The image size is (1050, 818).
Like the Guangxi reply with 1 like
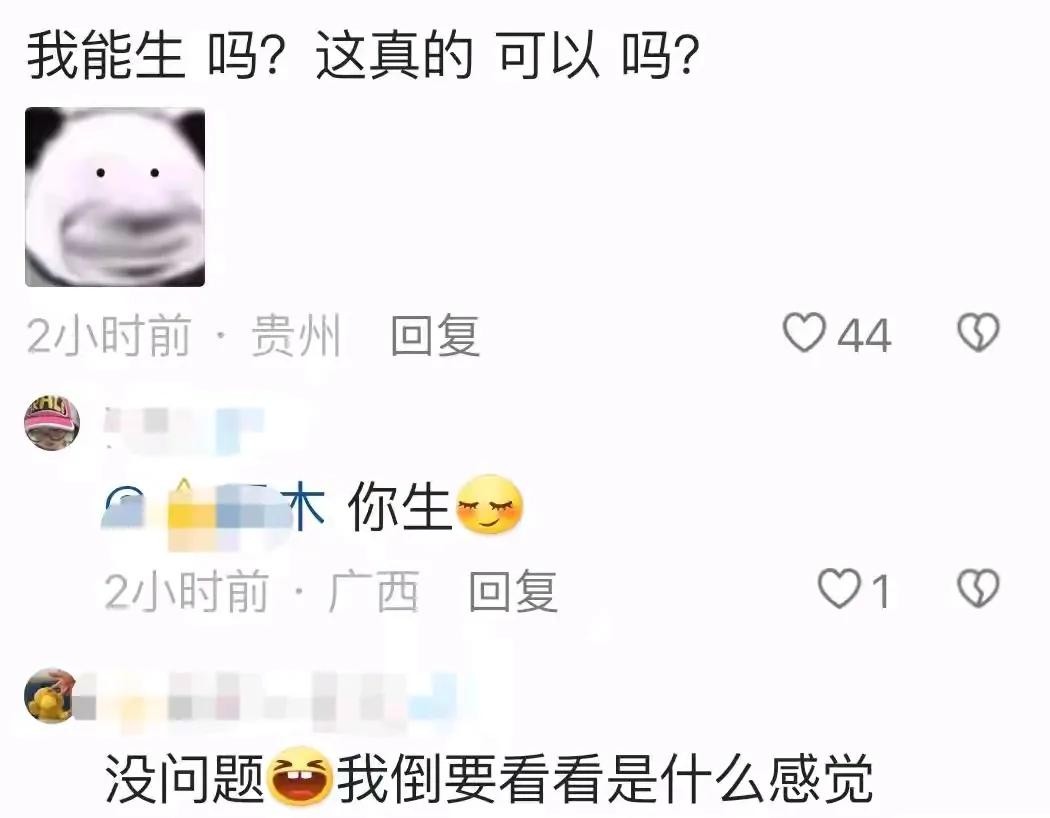pos(839,589)
